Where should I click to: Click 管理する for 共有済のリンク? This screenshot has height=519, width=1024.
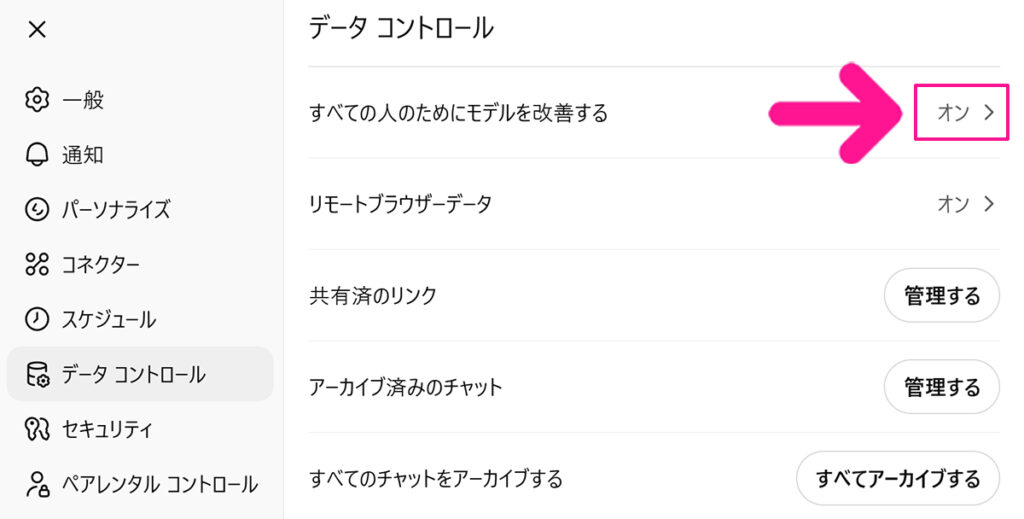coord(941,296)
